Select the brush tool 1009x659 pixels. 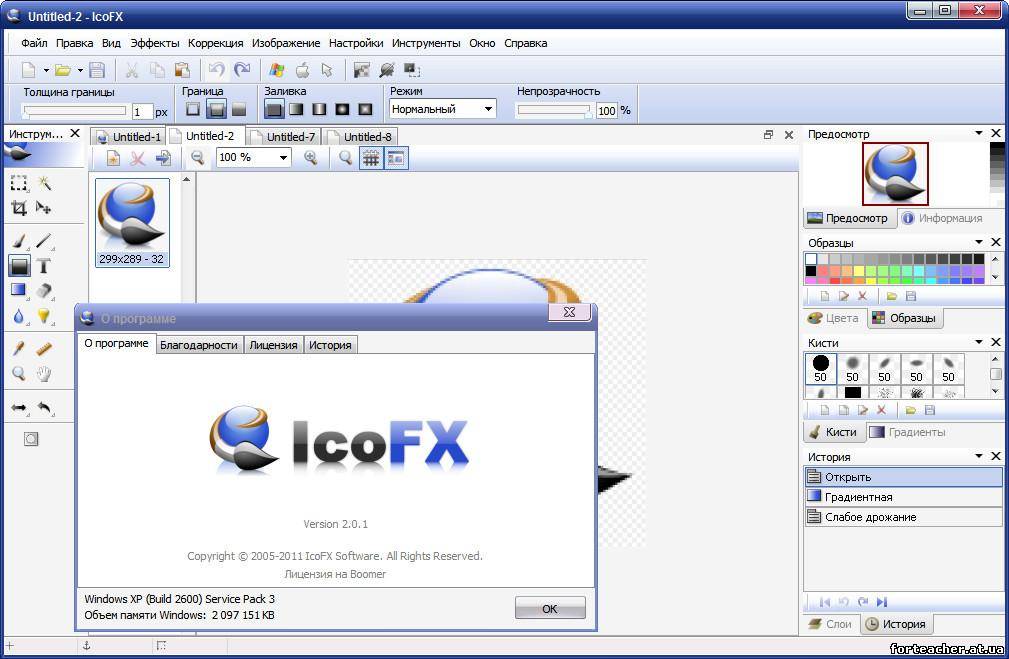pos(19,241)
